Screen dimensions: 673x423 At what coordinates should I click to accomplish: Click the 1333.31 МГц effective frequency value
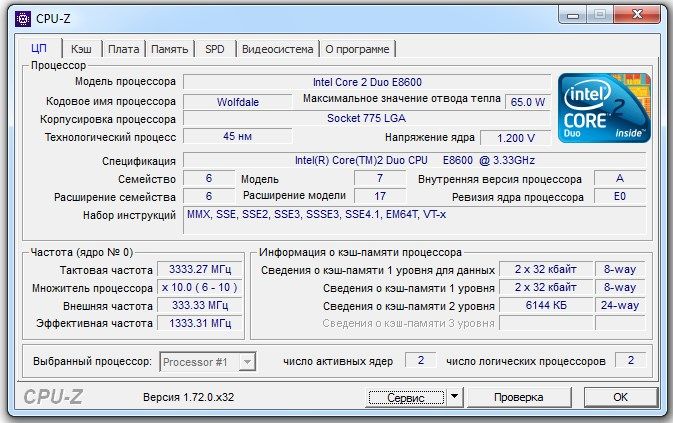pos(200,323)
